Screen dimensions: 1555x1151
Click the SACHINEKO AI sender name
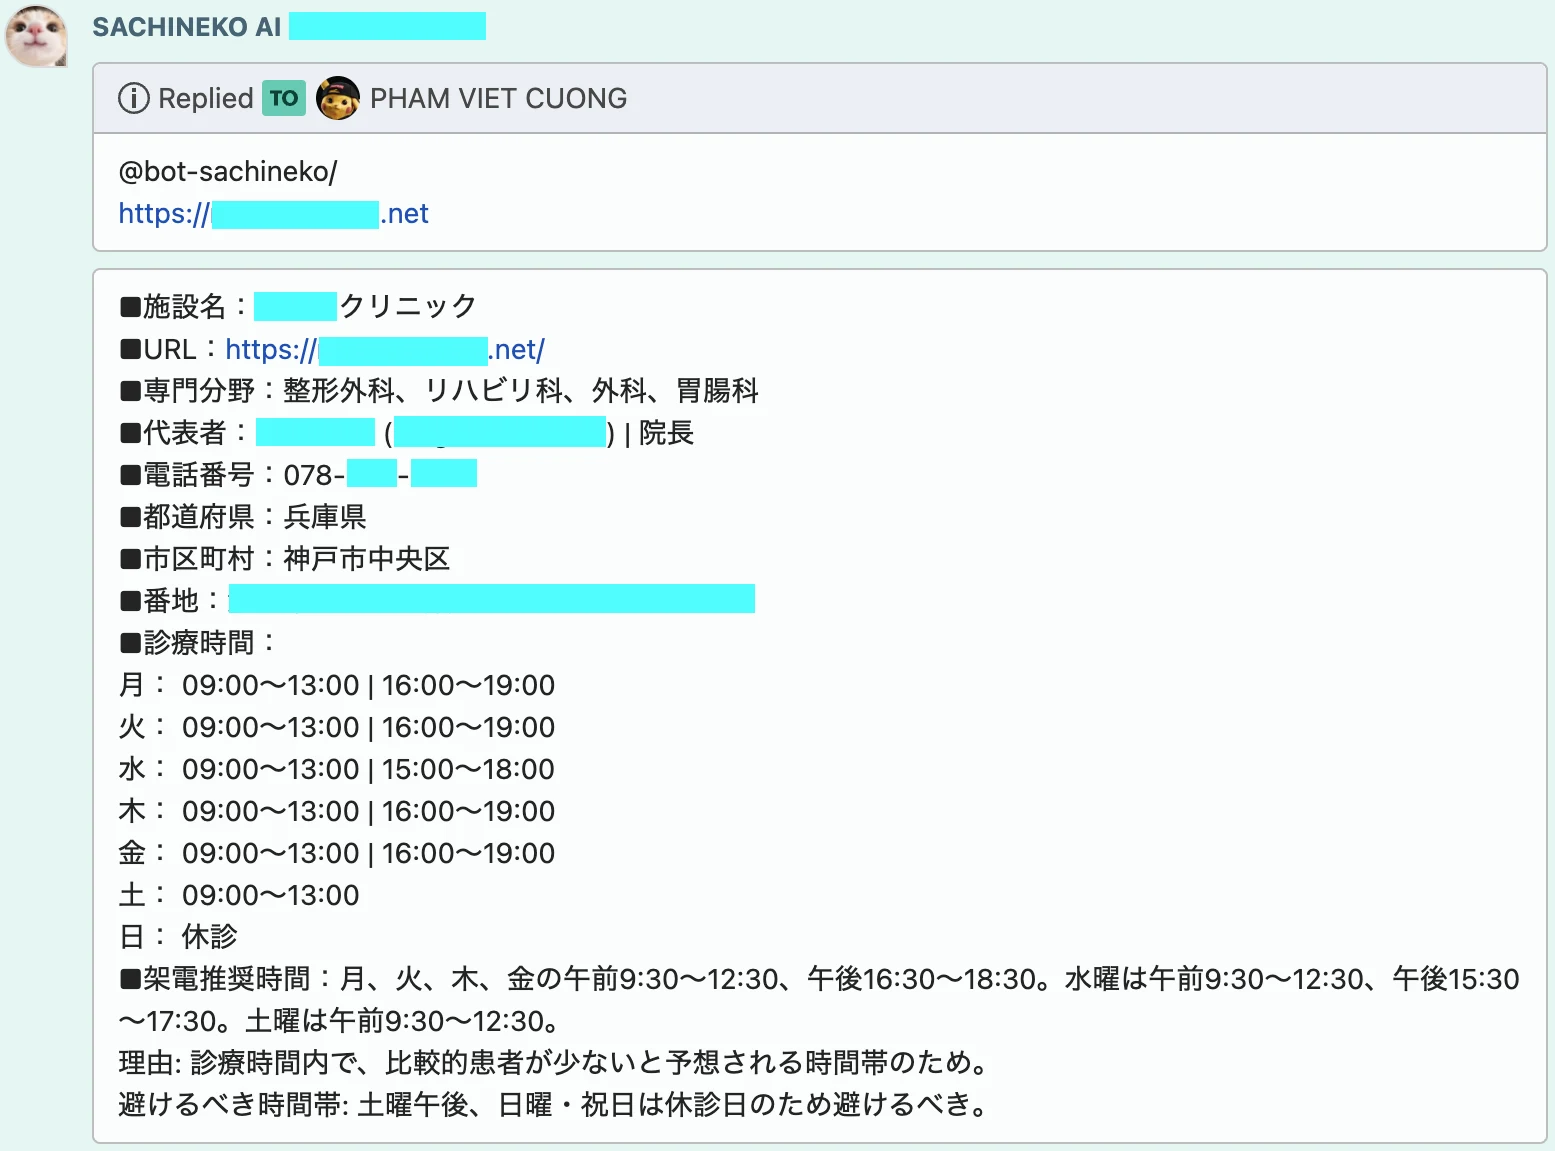[187, 27]
